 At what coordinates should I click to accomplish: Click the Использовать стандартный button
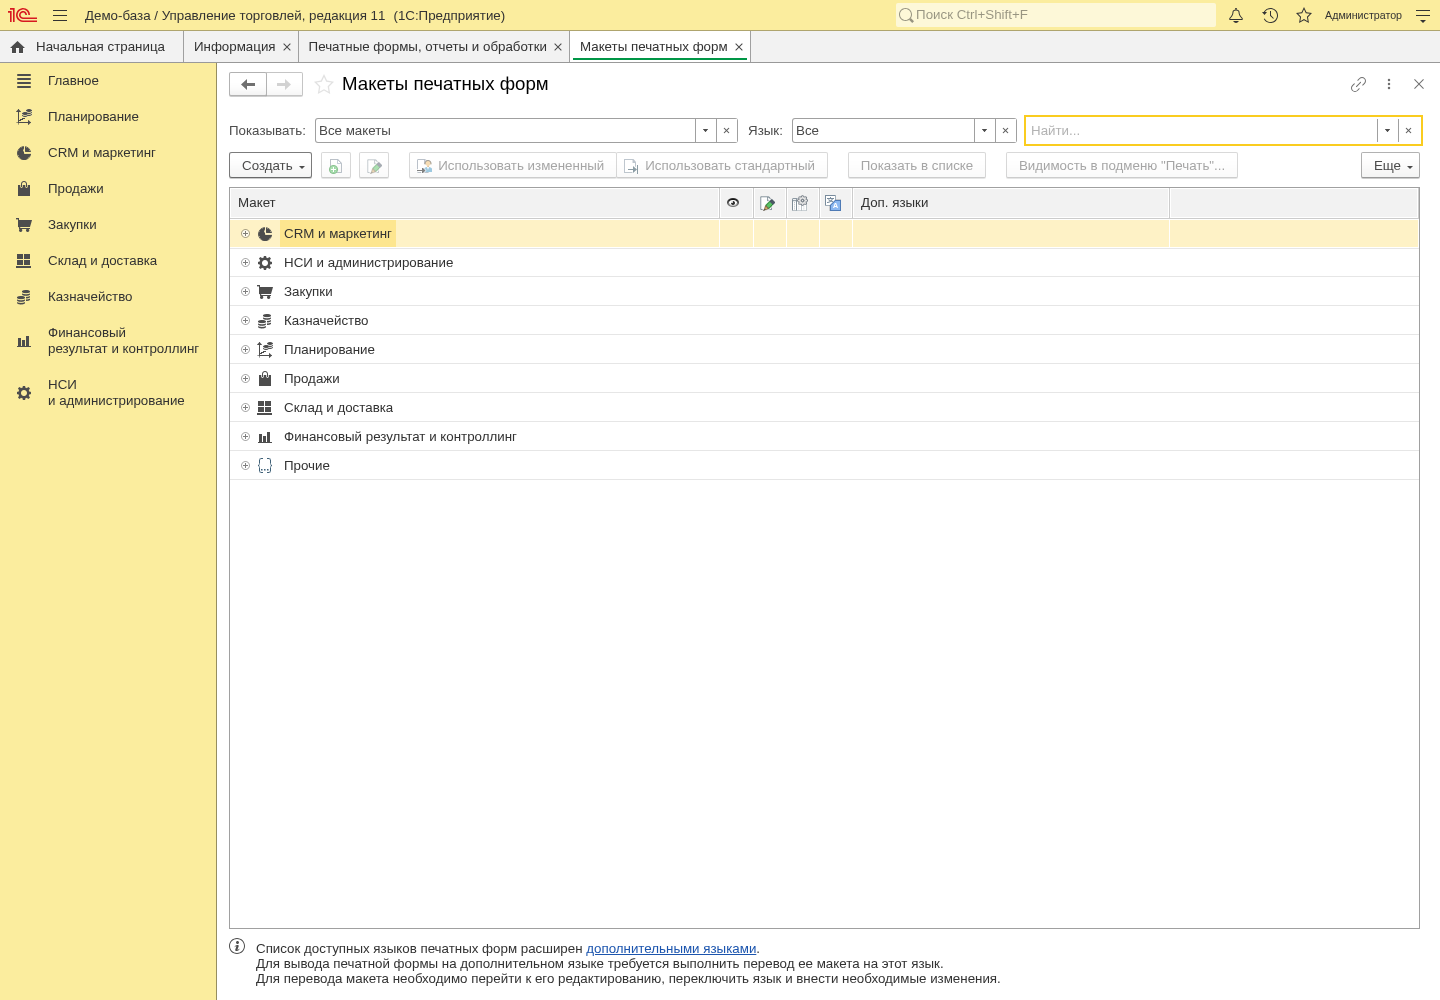[x=722, y=166]
